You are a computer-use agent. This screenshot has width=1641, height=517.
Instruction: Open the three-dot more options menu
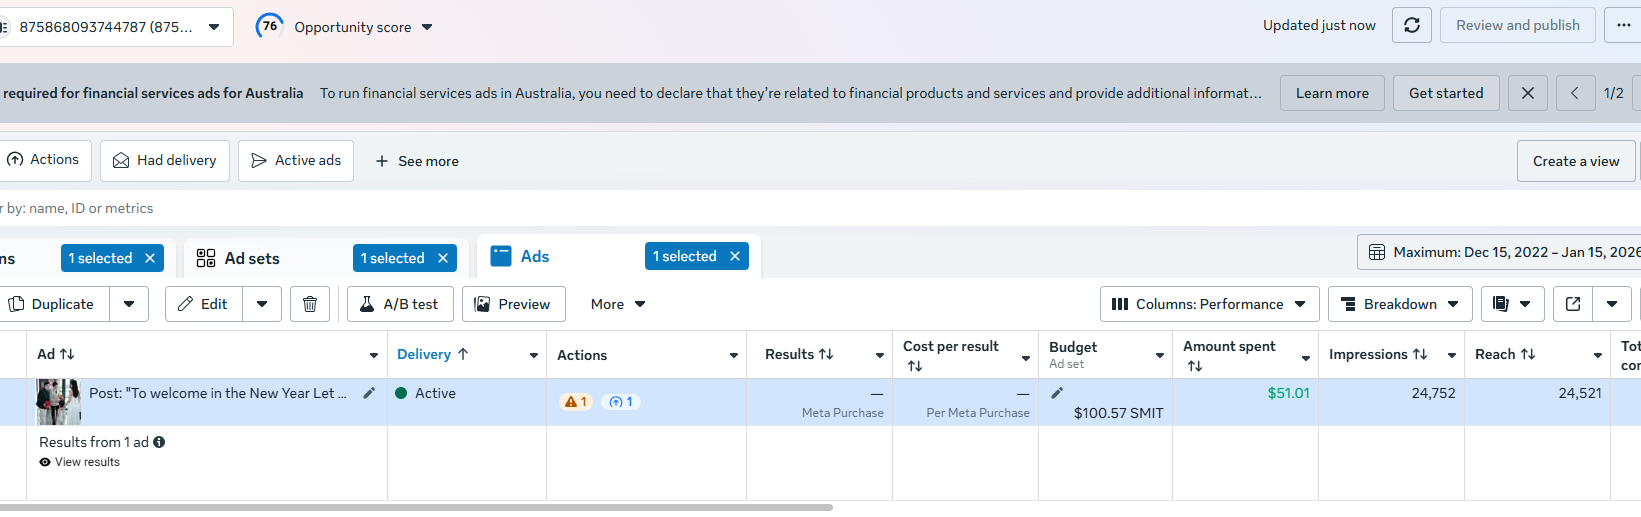1622,26
